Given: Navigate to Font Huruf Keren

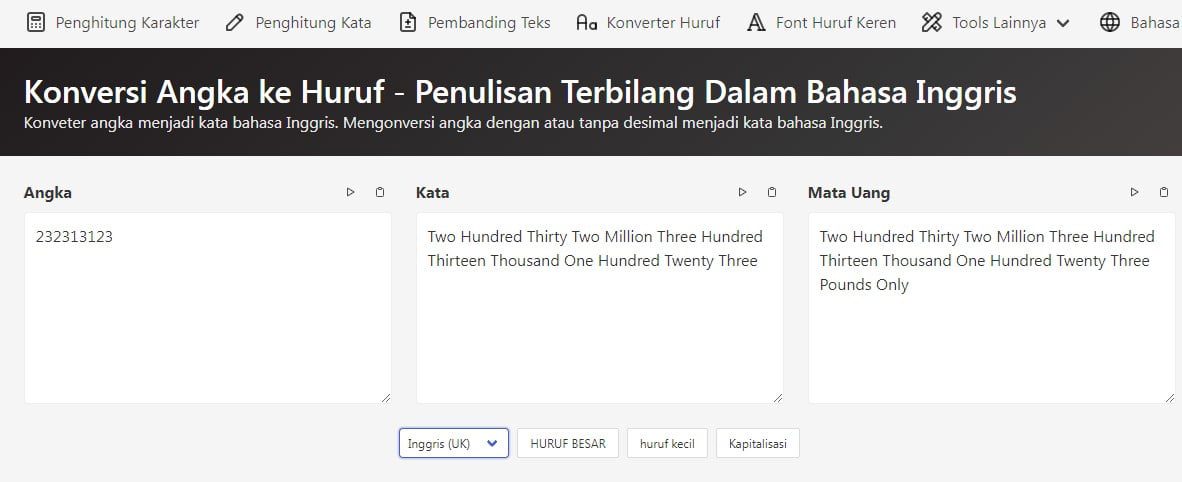Looking at the screenshot, I should pos(822,22).
